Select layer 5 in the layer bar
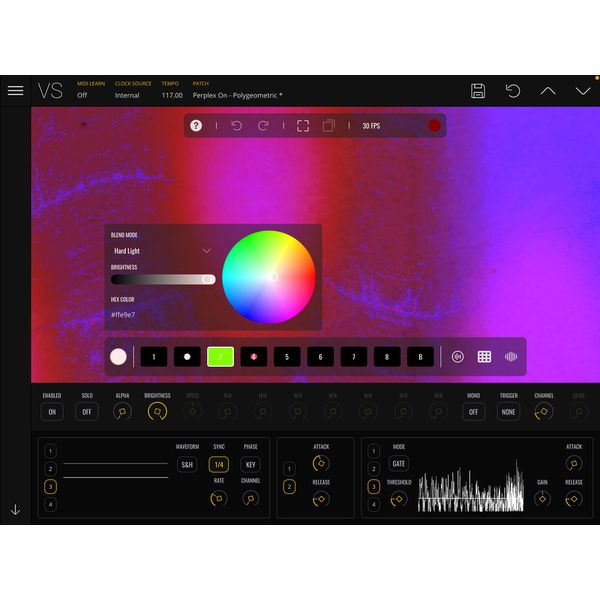Viewport: 600px width, 600px height. point(287,357)
